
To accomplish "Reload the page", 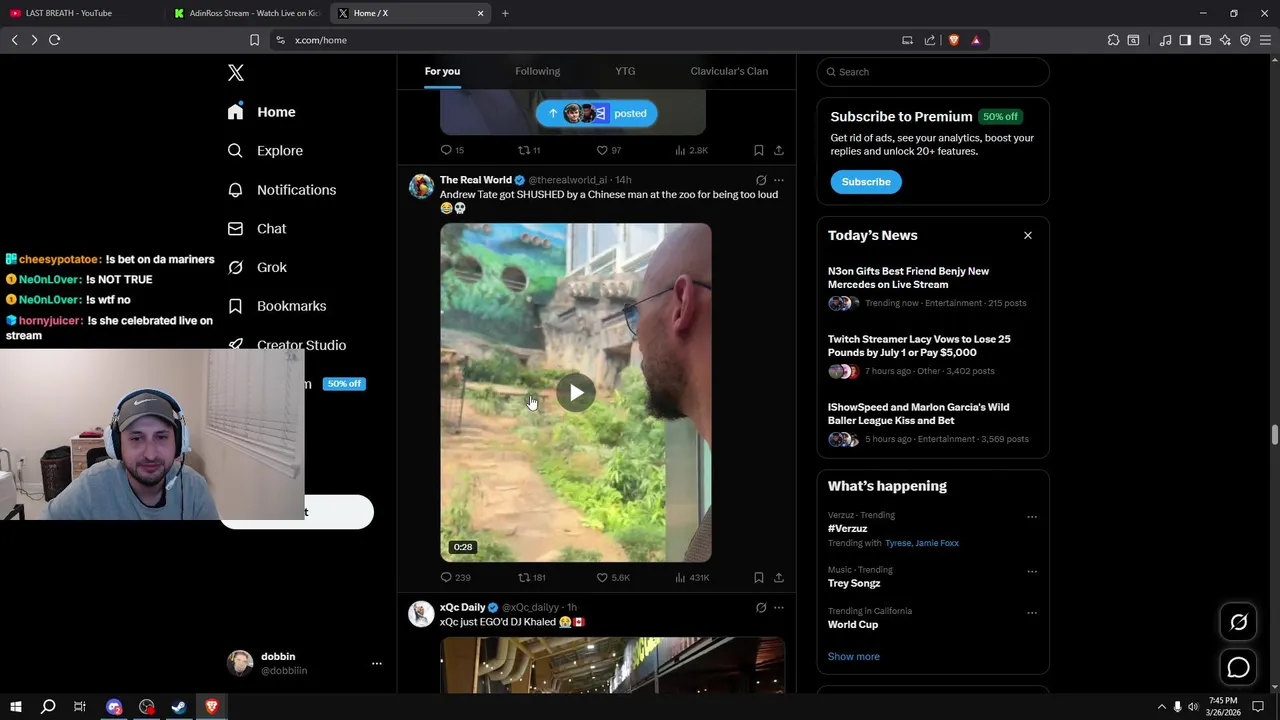I will (x=54, y=40).
